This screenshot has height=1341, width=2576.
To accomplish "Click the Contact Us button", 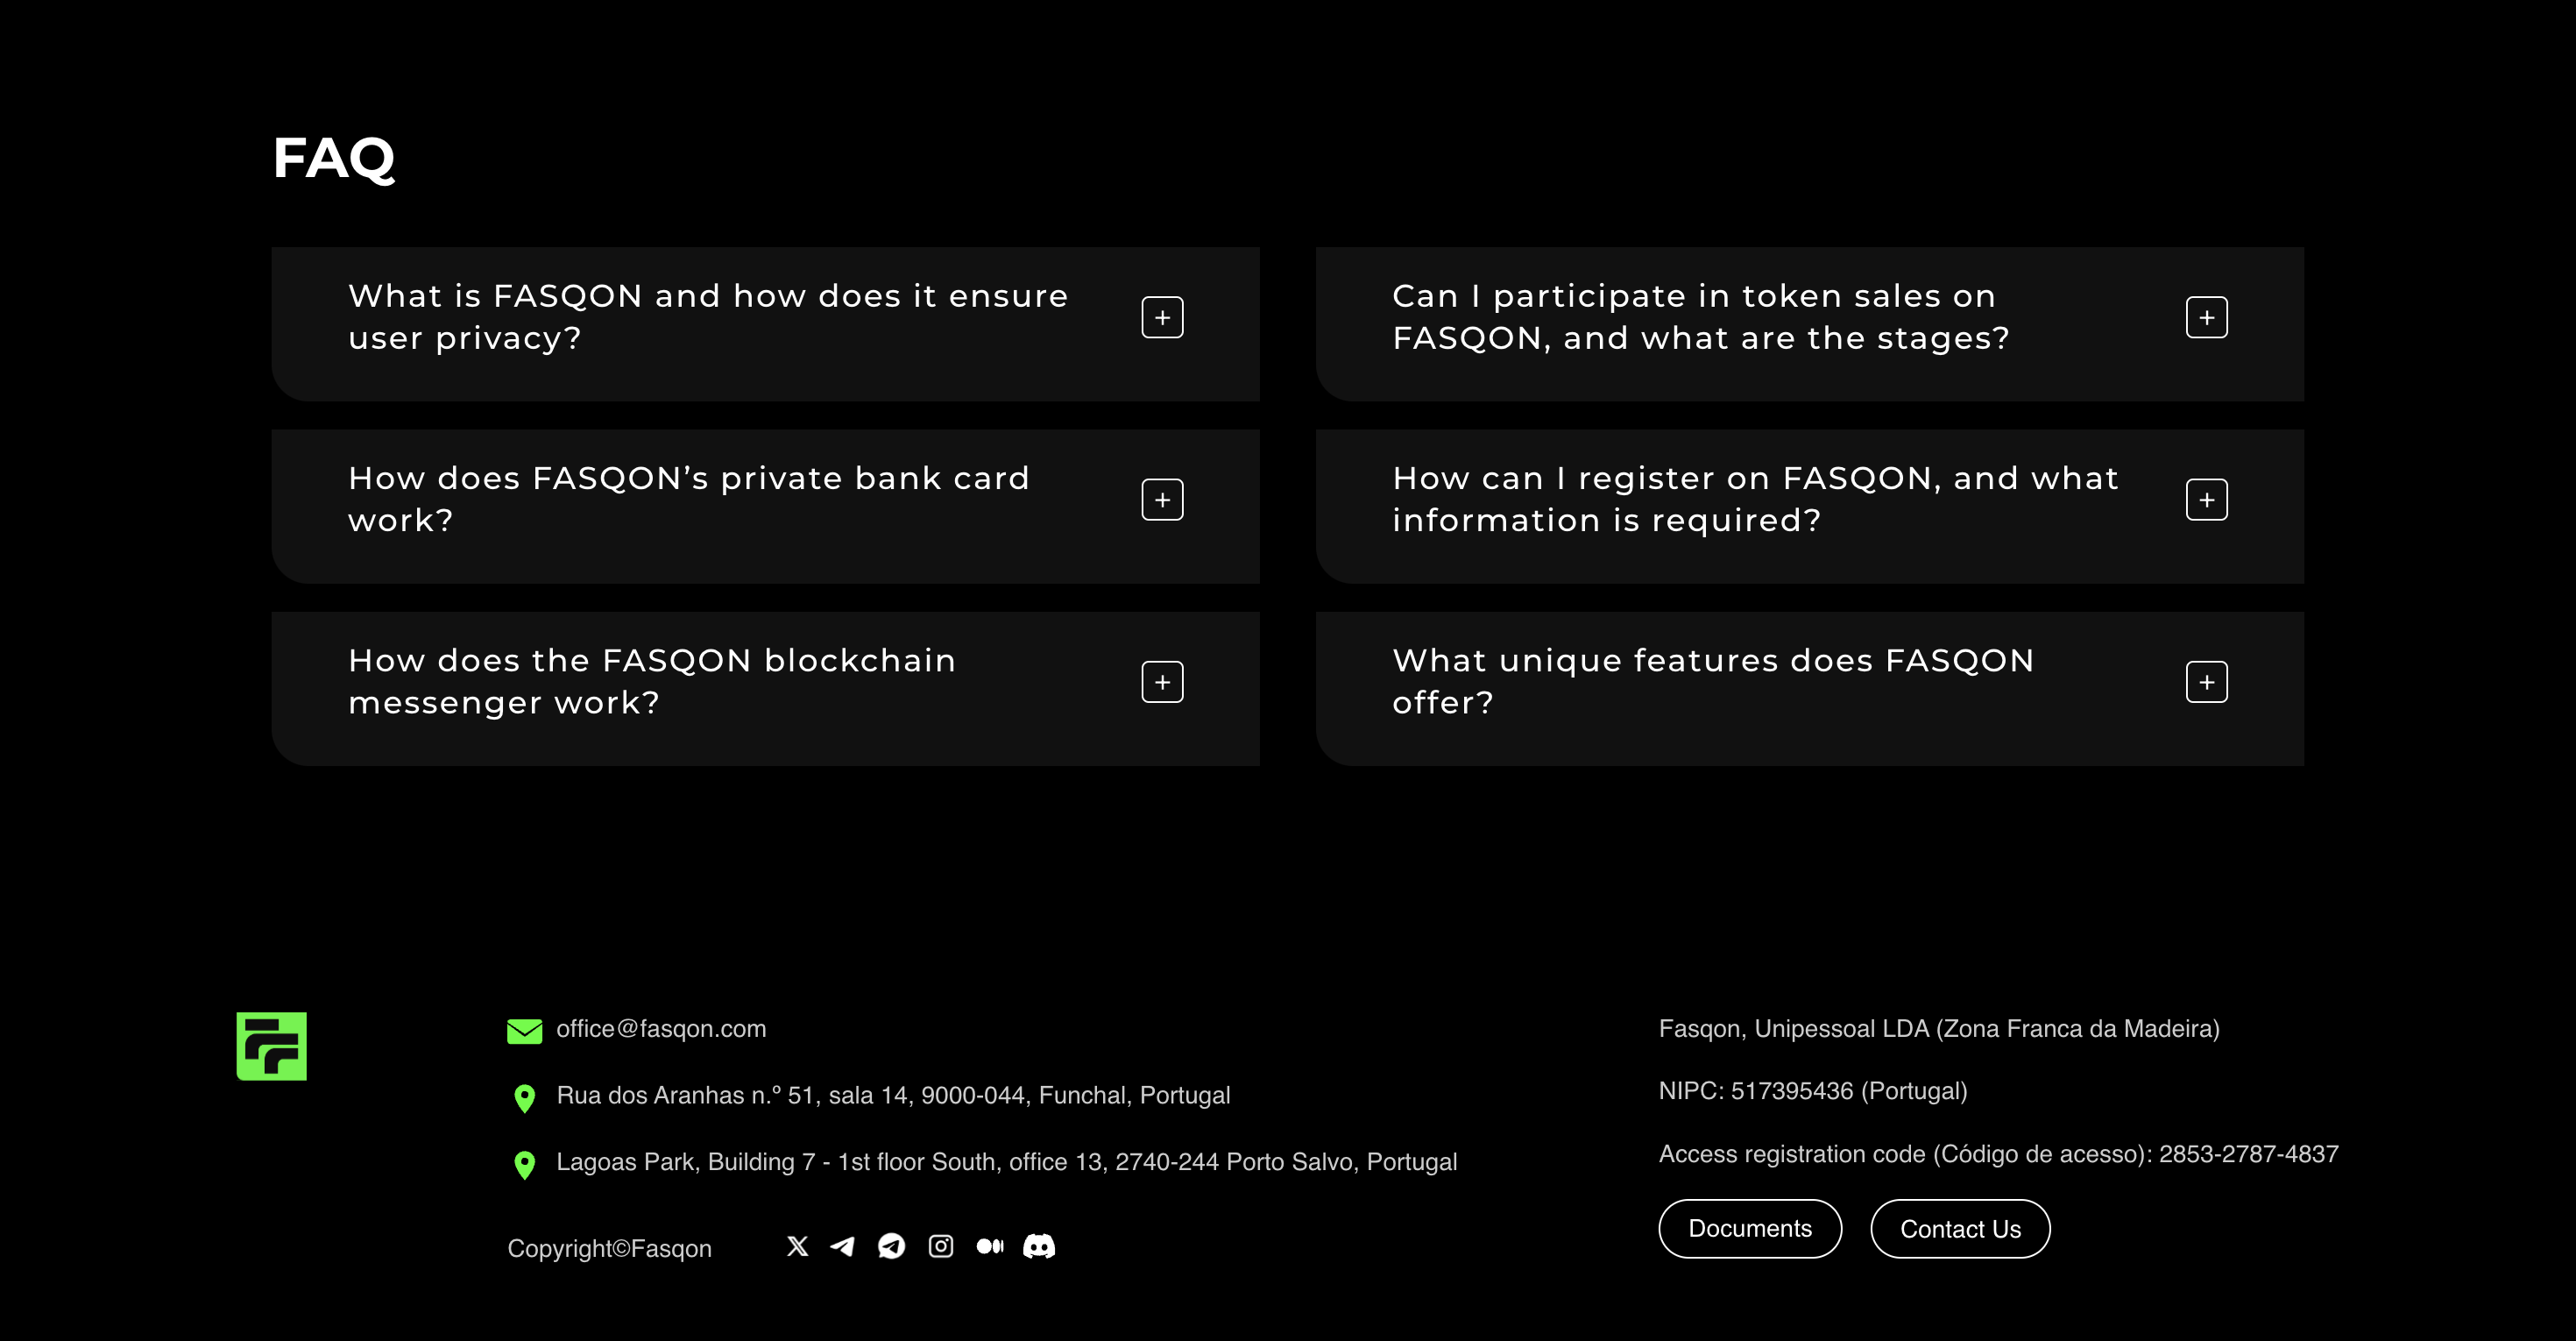I will (x=1960, y=1229).
